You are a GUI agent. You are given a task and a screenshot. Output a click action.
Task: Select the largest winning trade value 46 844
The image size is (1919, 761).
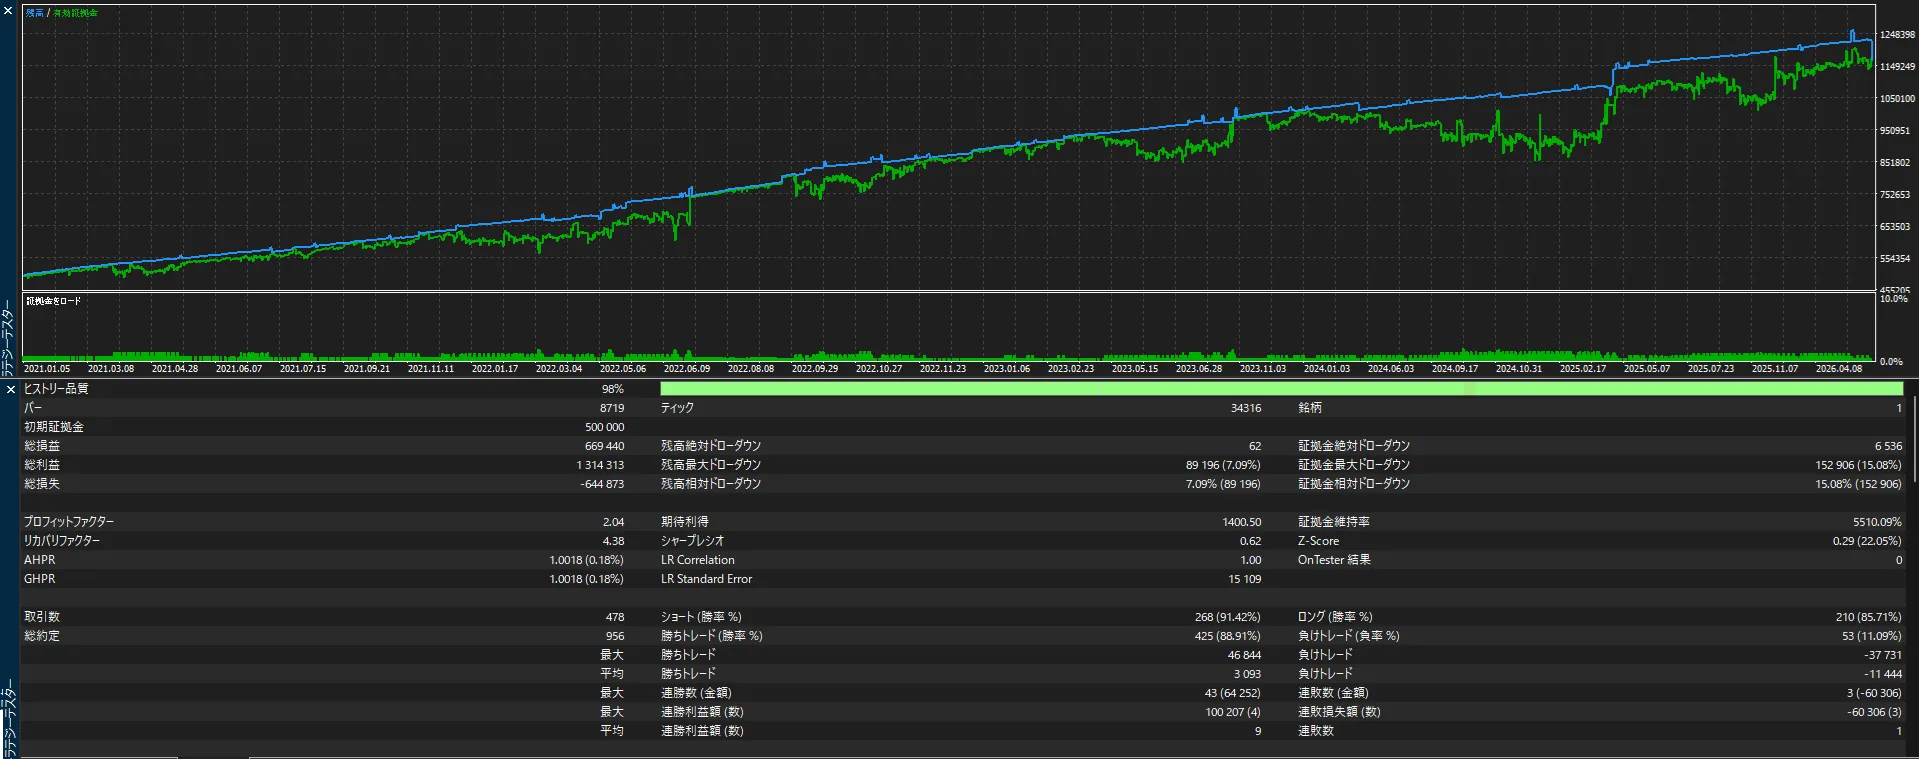click(1245, 655)
